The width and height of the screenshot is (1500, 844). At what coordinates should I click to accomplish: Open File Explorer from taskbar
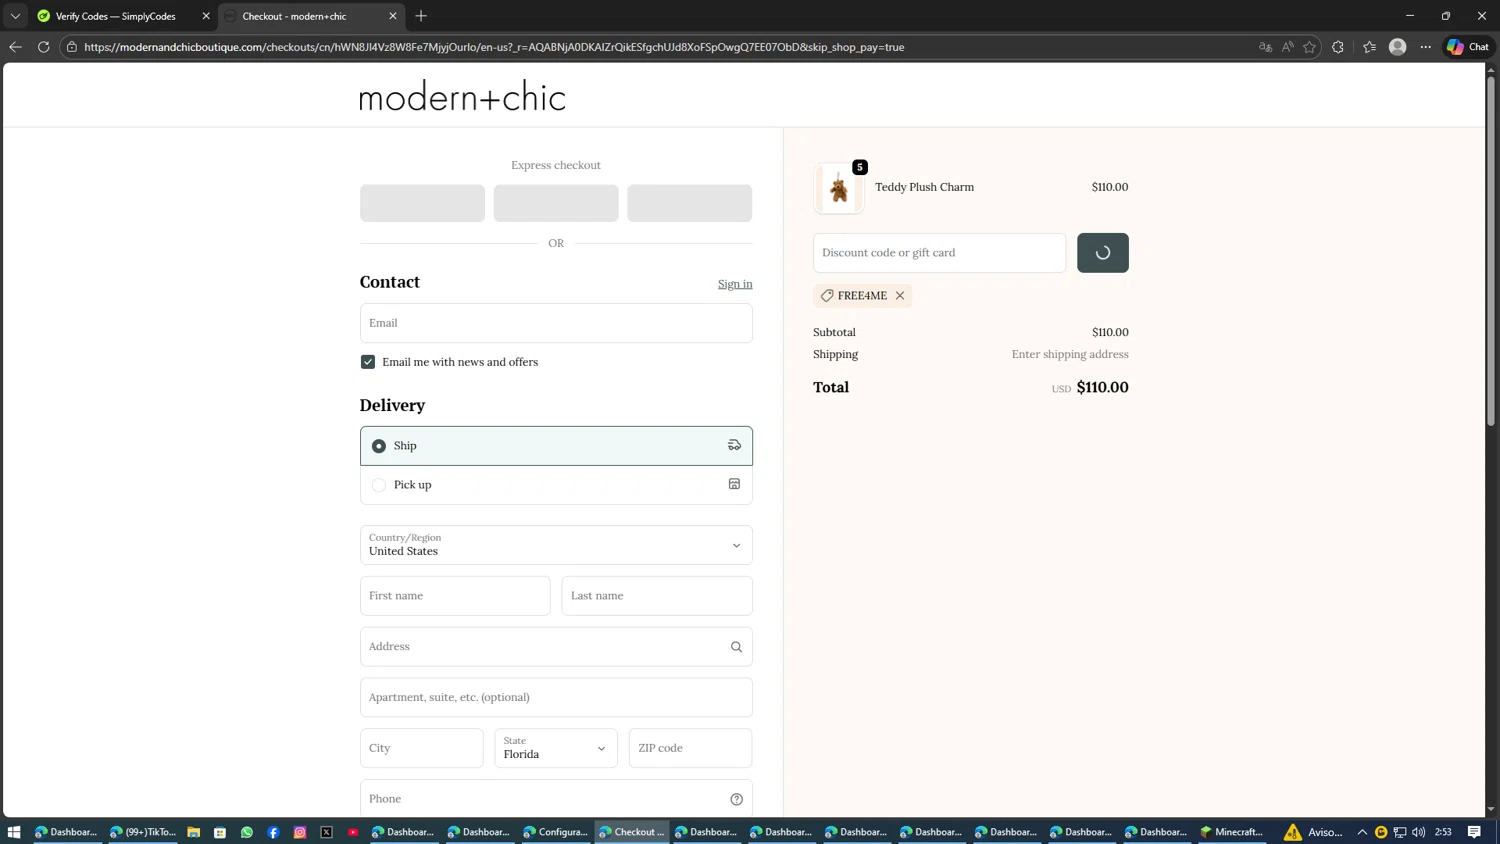click(194, 832)
